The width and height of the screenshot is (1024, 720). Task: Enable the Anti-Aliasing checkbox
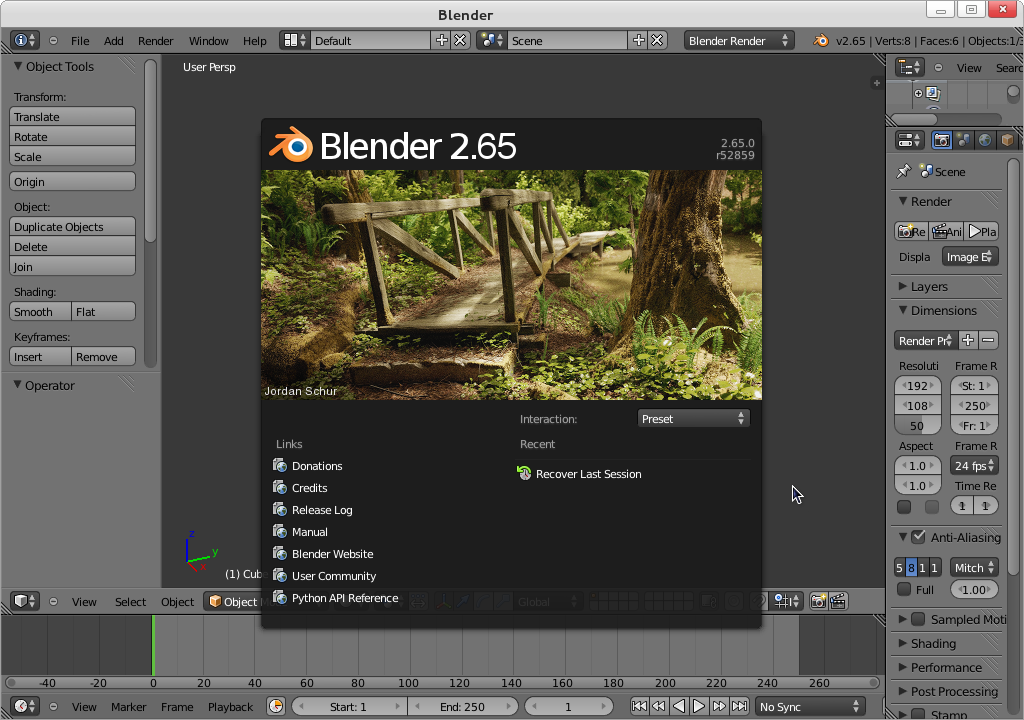(919, 538)
